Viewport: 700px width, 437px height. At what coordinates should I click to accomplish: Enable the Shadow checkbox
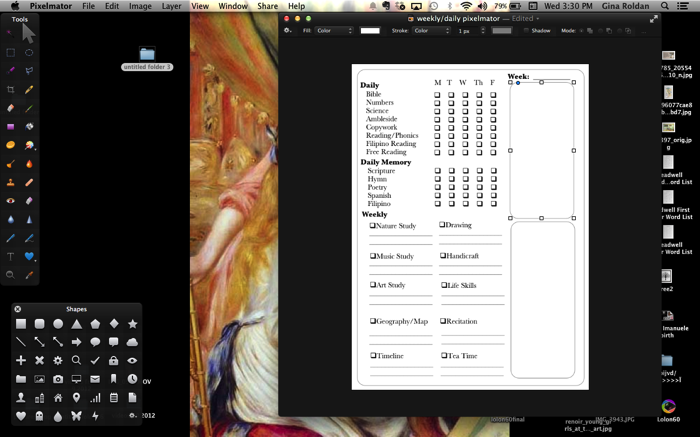click(x=525, y=31)
